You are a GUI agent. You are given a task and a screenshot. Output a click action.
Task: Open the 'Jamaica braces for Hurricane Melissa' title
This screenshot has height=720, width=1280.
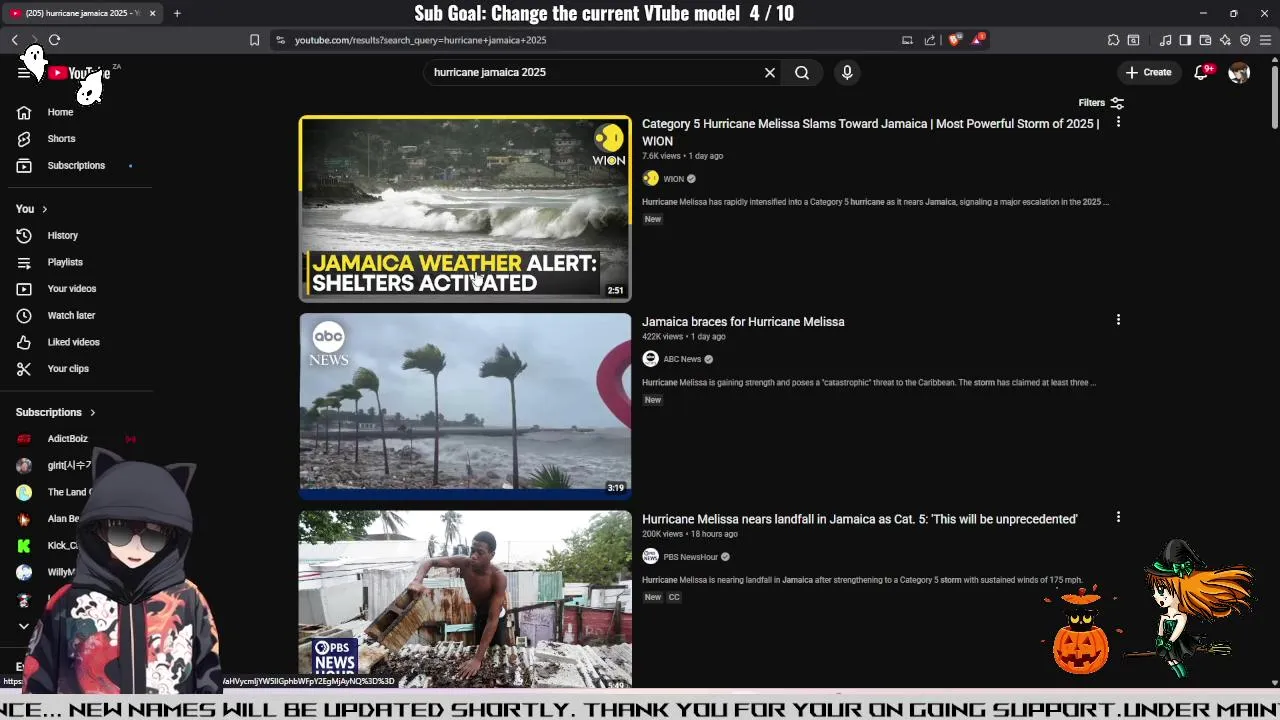[x=743, y=322]
